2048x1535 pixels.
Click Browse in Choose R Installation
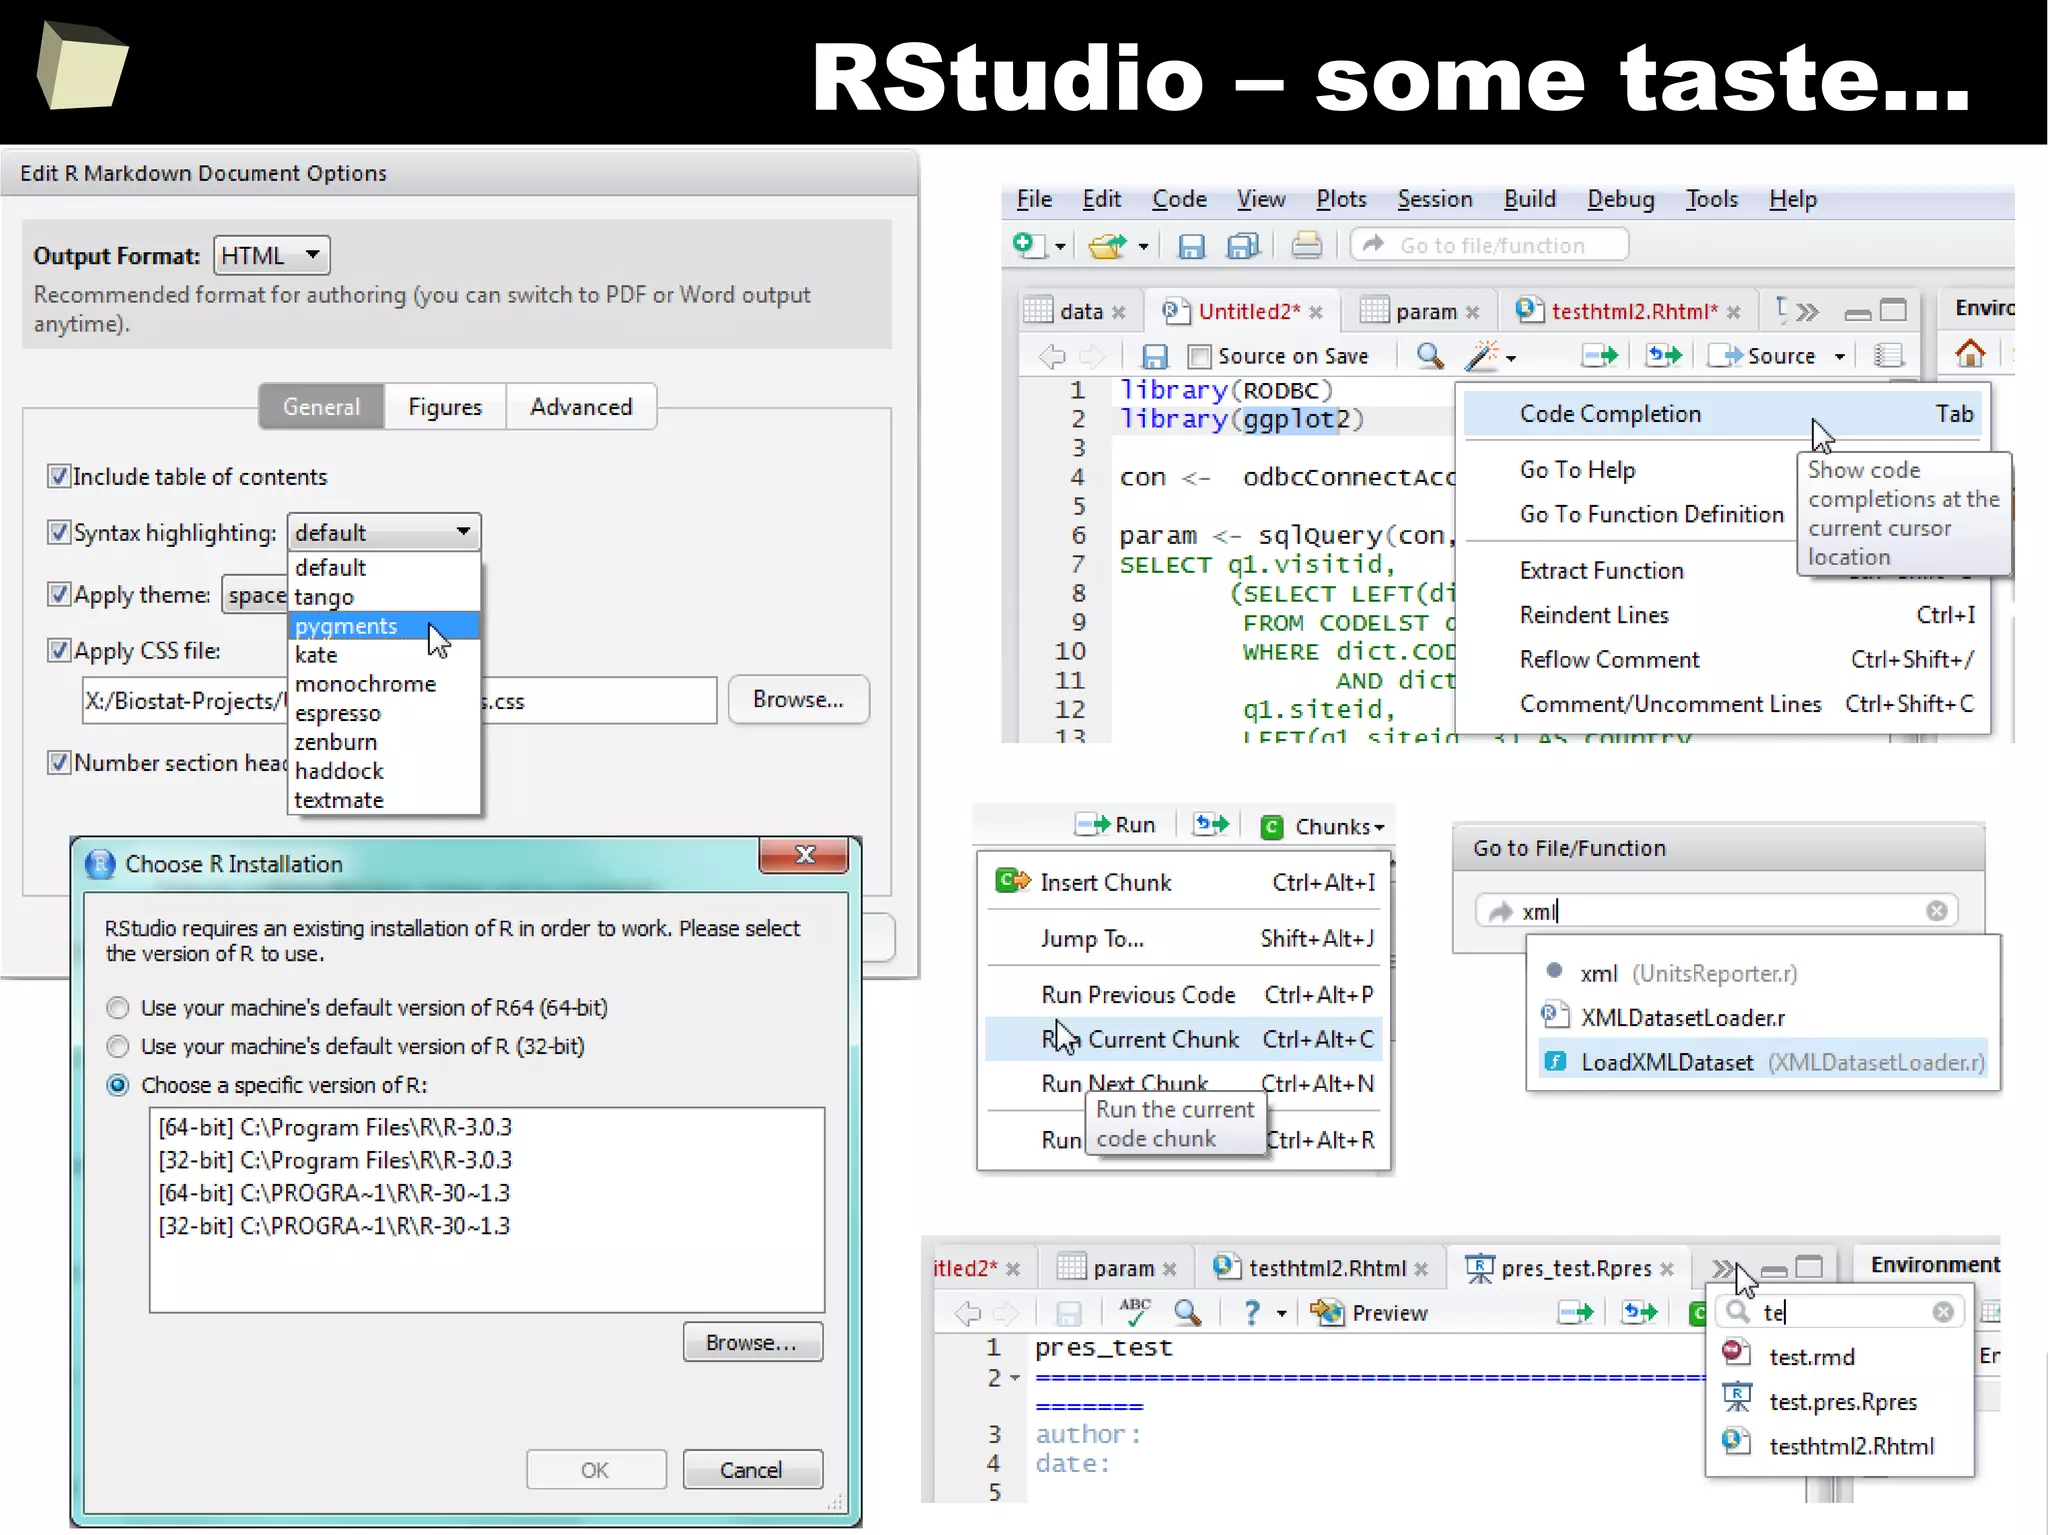click(x=752, y=1342)
